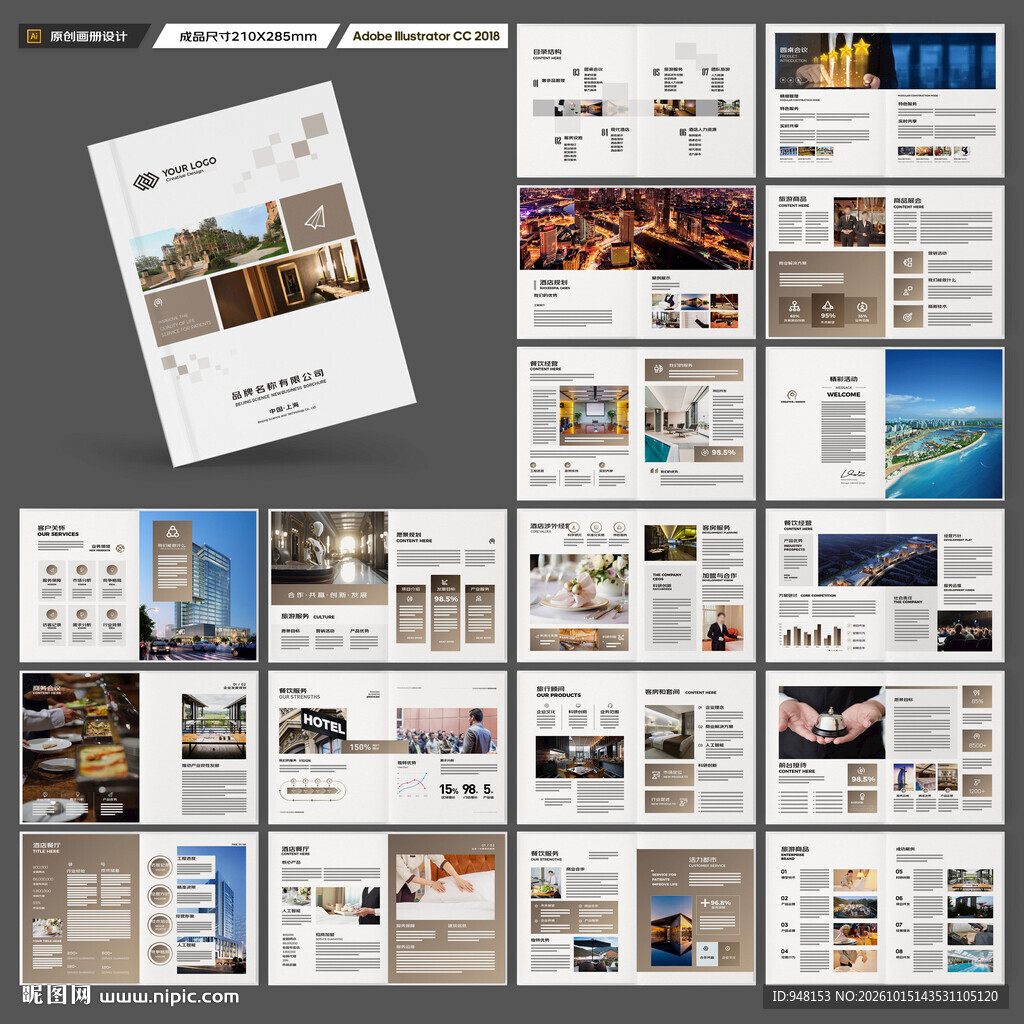
Task: Open the hands holding service bell photo
Action: coord(831,722)
